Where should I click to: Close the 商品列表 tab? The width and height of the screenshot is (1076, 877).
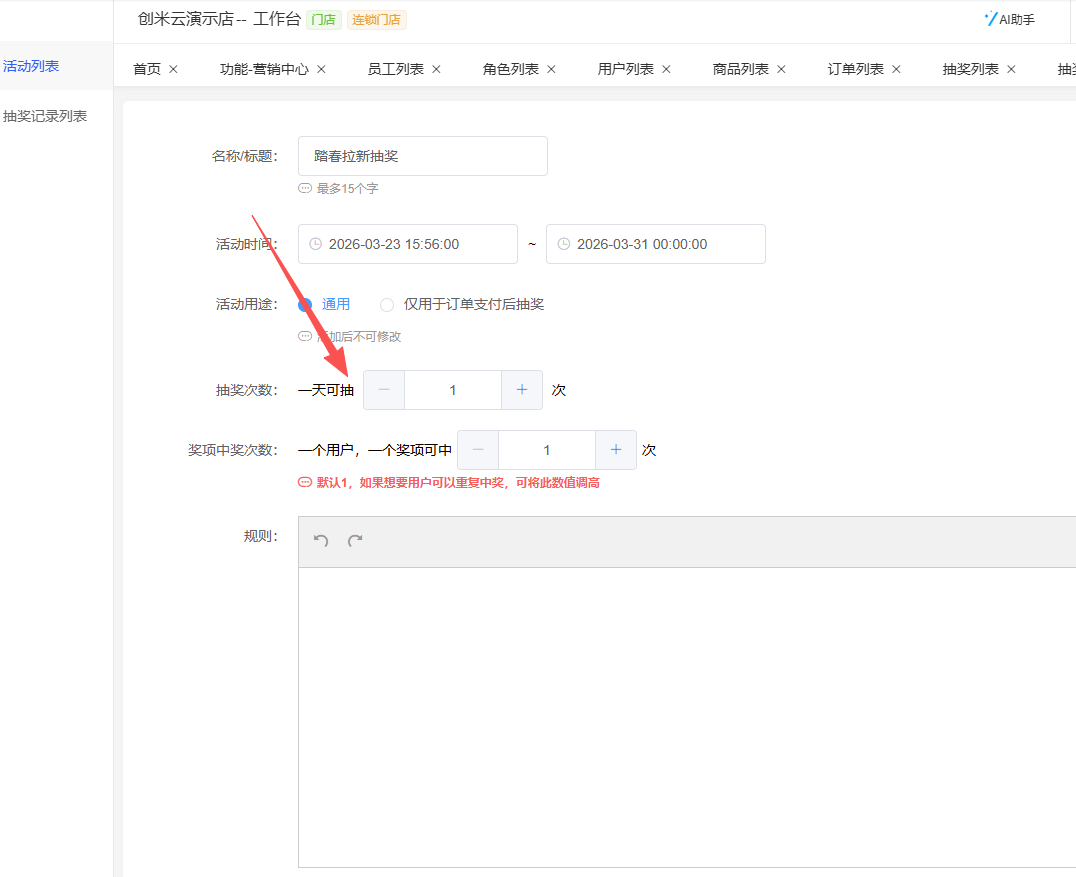(781, 69)
